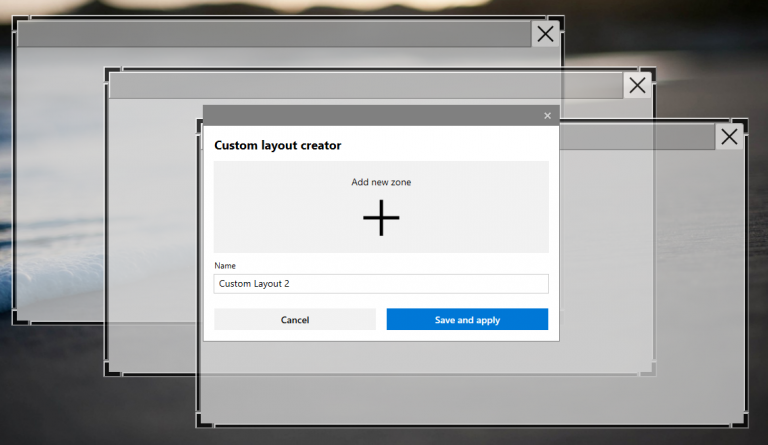This screenshot has height=445, width=768.
Task: Grab the bottom-left corner handle of back-most zone
Action: (x=21, y=317)
